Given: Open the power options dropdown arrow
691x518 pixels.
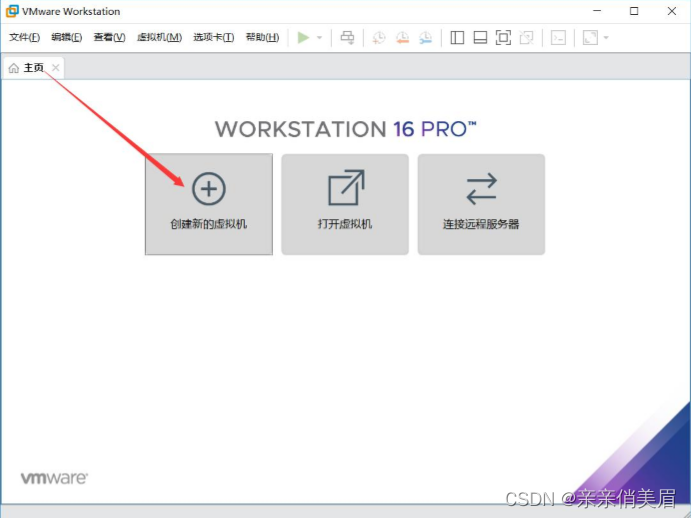Looking at the screenshot, I should 320,37.
